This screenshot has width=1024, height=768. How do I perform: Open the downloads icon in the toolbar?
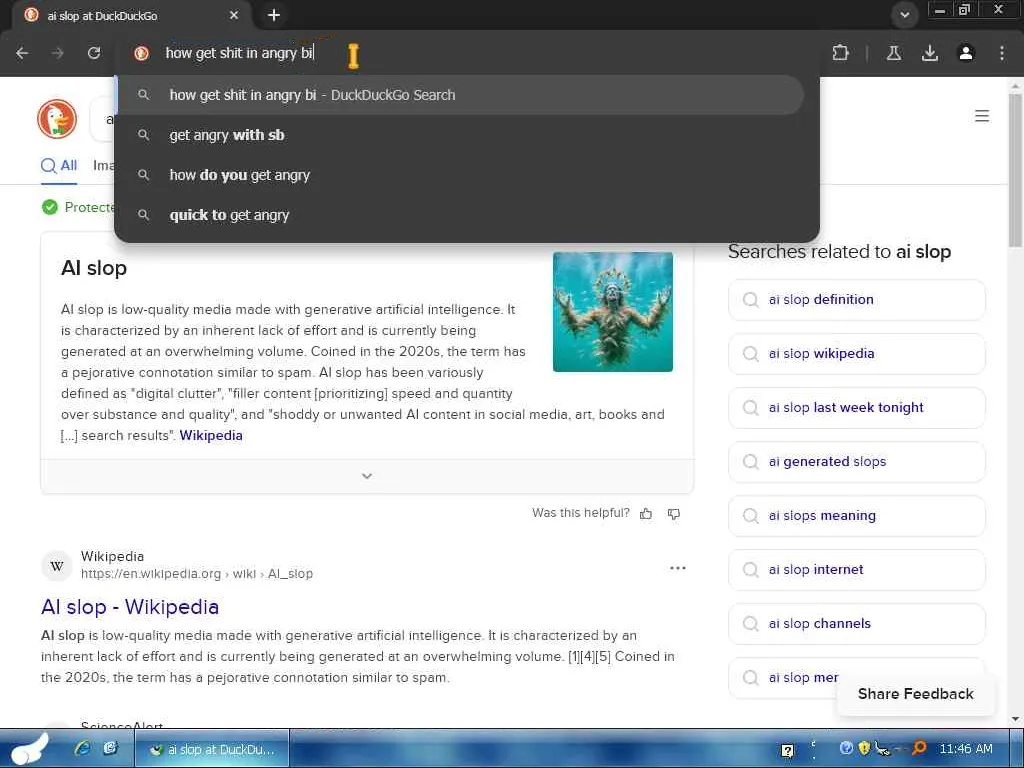click(x=930, y=53)
